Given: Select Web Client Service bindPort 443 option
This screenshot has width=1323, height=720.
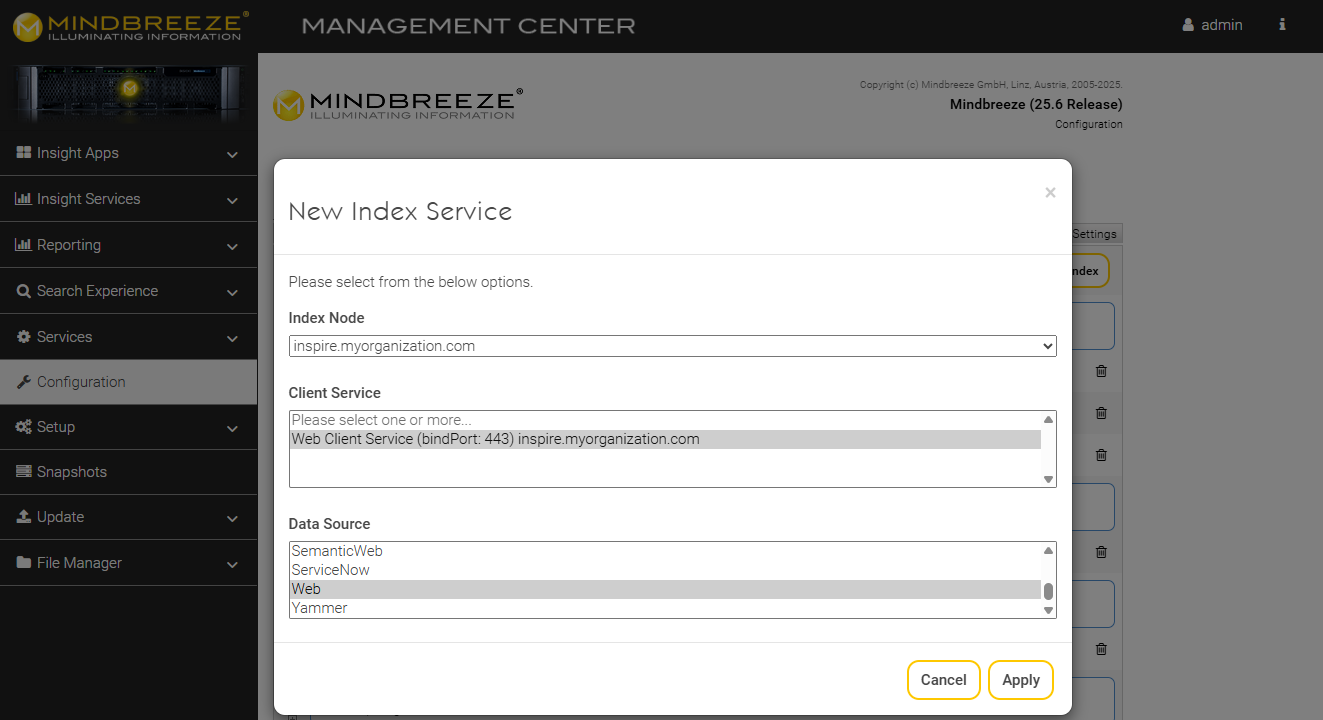Looking at the screenshot, I should pos(665,439).
